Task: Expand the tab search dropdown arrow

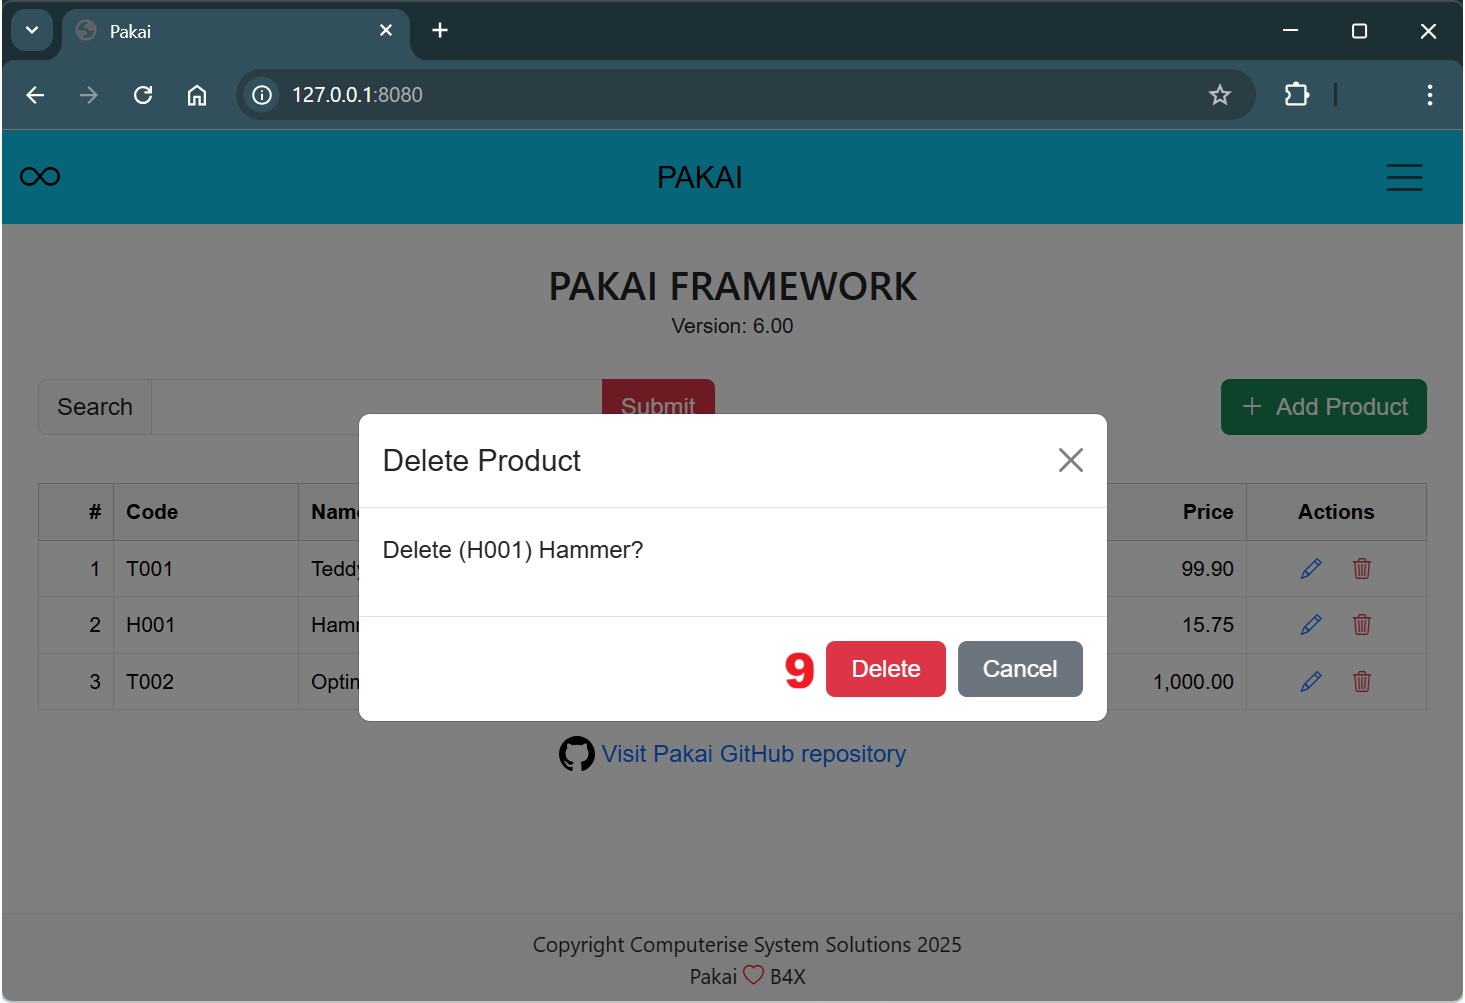Action: tap(32, 30)
